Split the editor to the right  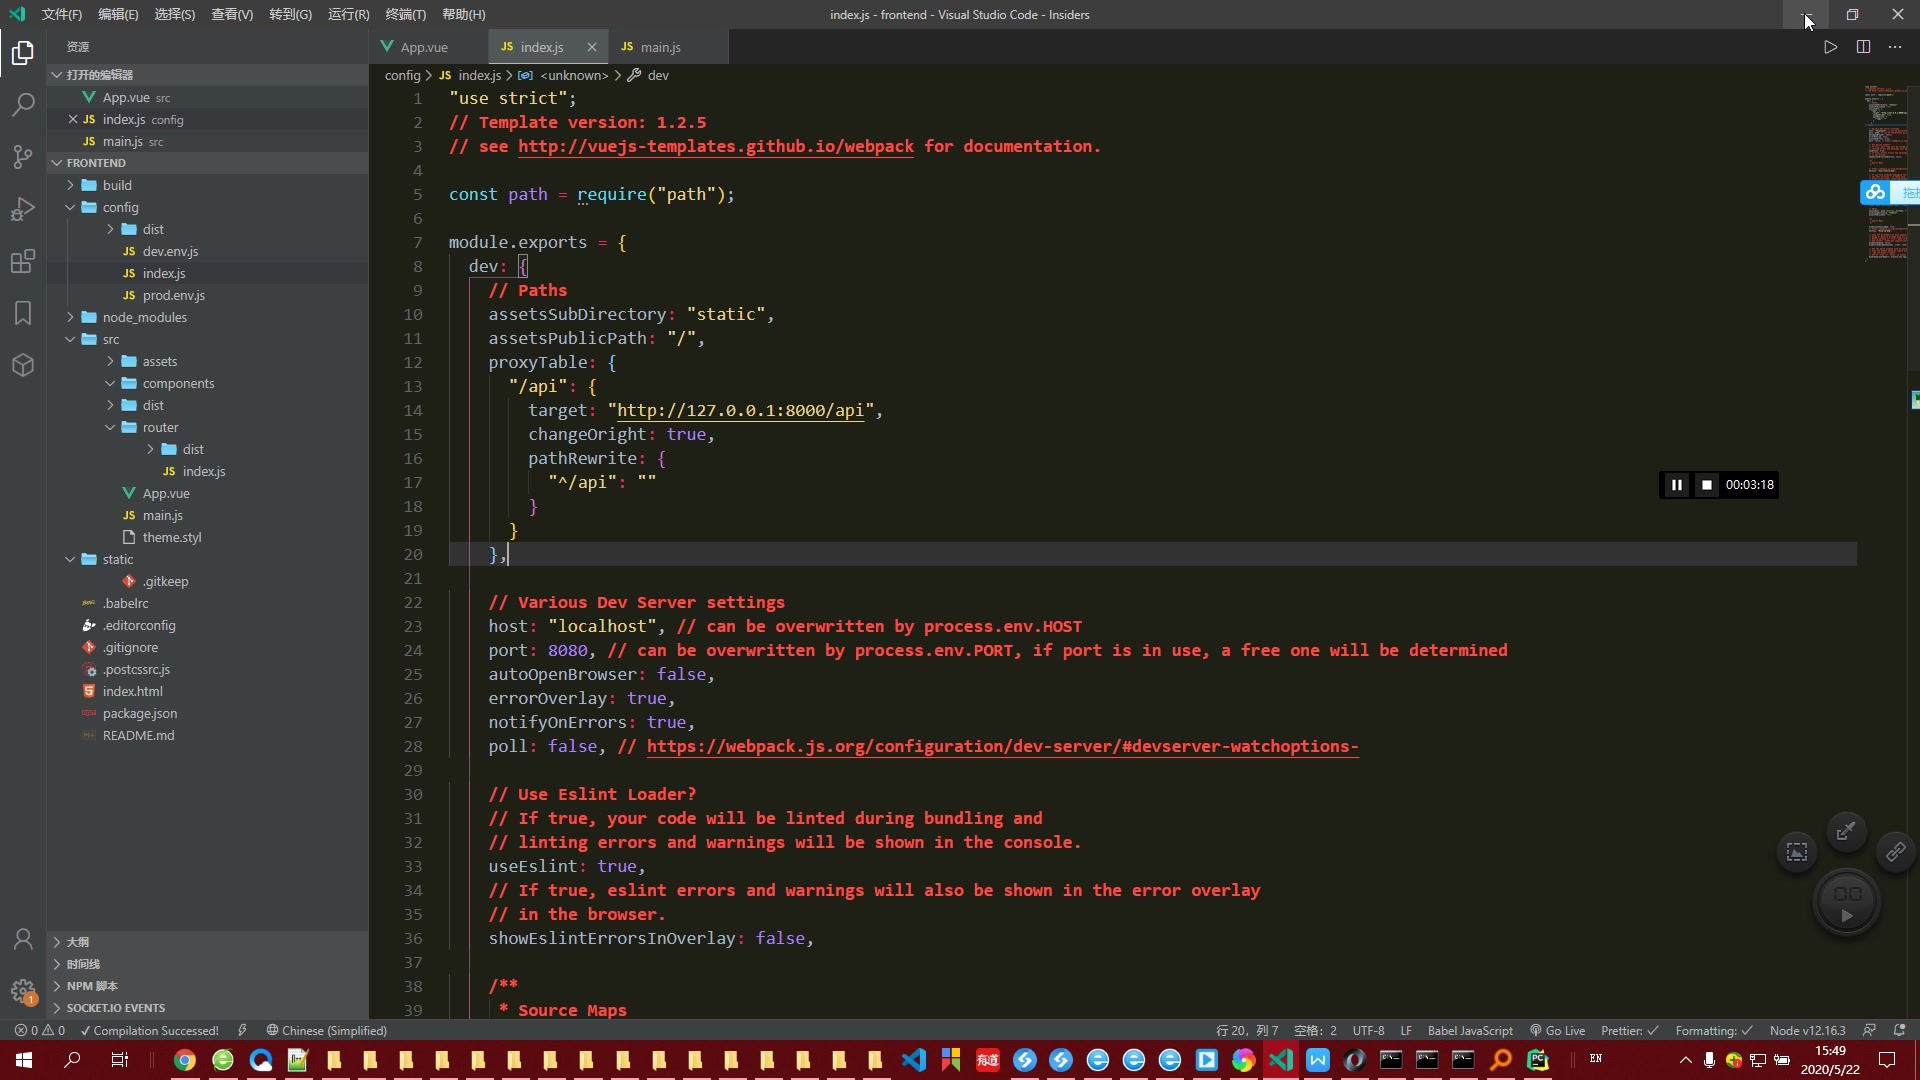coord(1863,47)
